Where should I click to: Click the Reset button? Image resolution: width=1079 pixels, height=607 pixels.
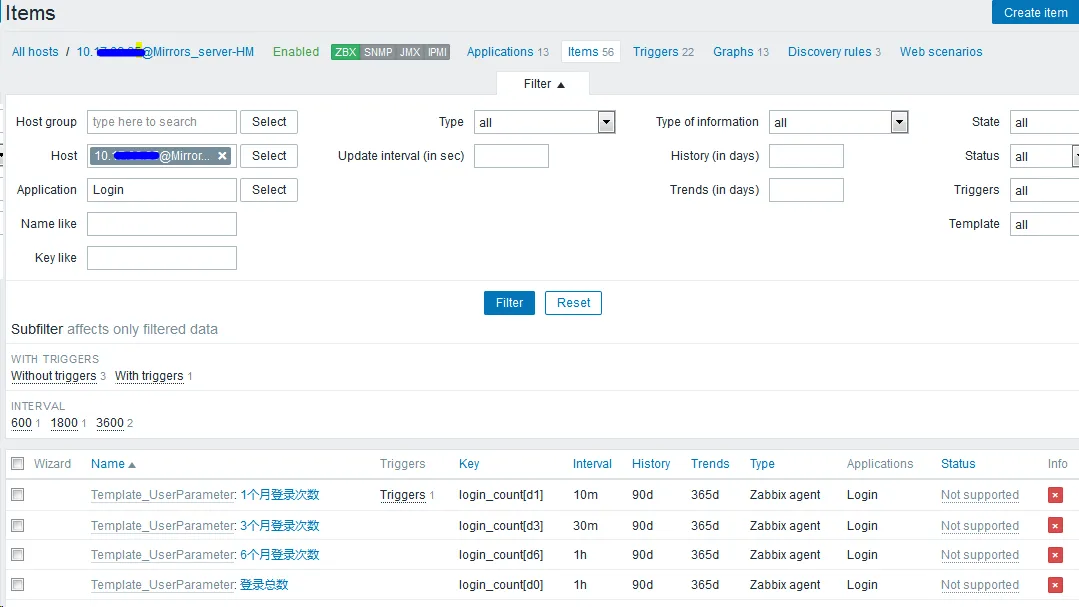pos(573,303)
